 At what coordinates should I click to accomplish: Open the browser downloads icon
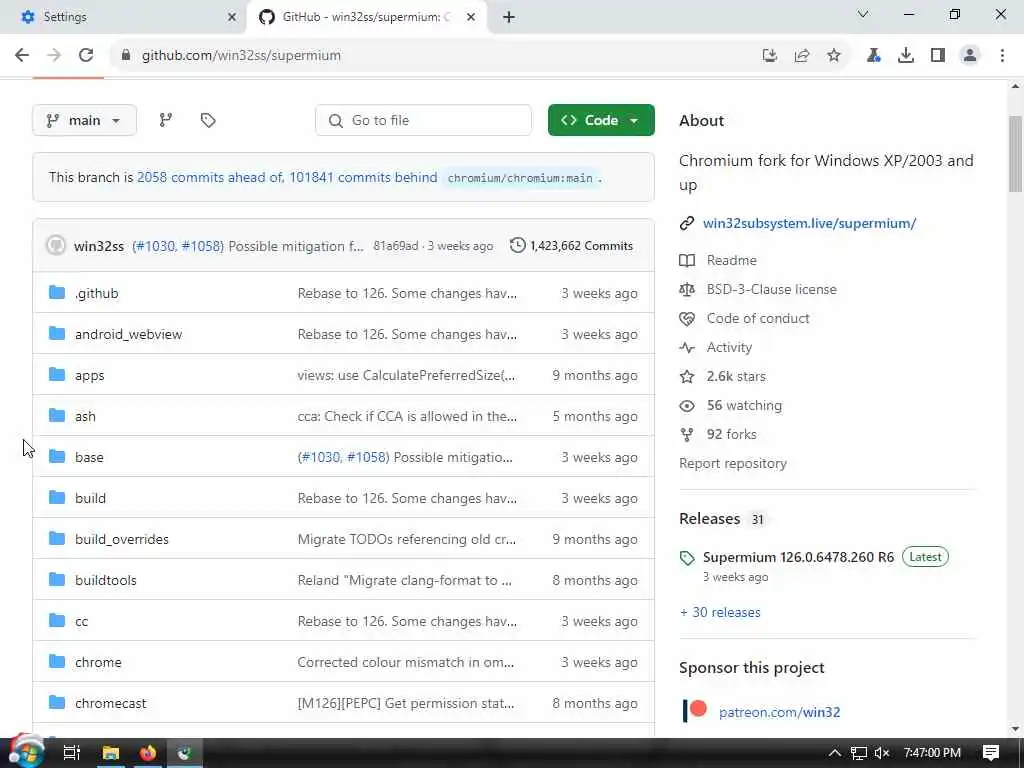(x=906, y=56)
